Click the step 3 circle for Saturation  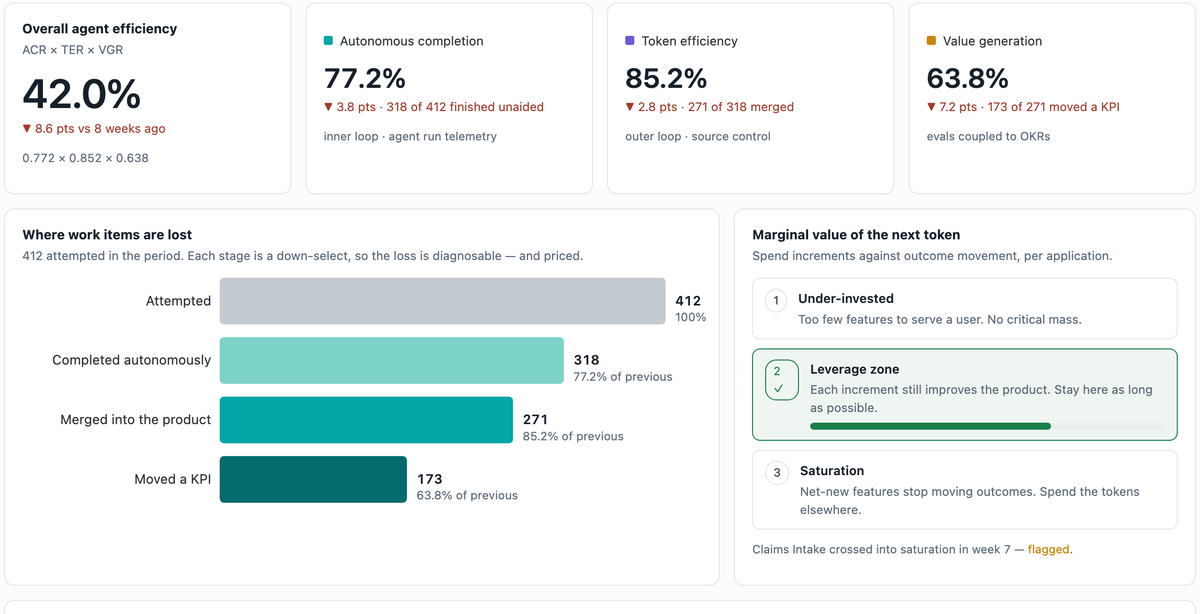pos(777,472)
